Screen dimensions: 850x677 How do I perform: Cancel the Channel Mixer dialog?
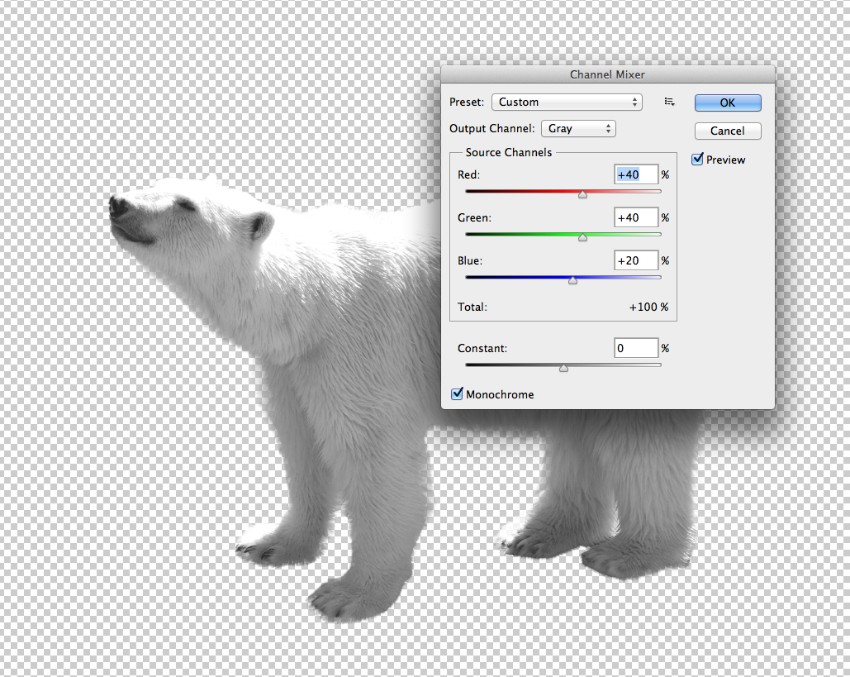pos(728,131)
